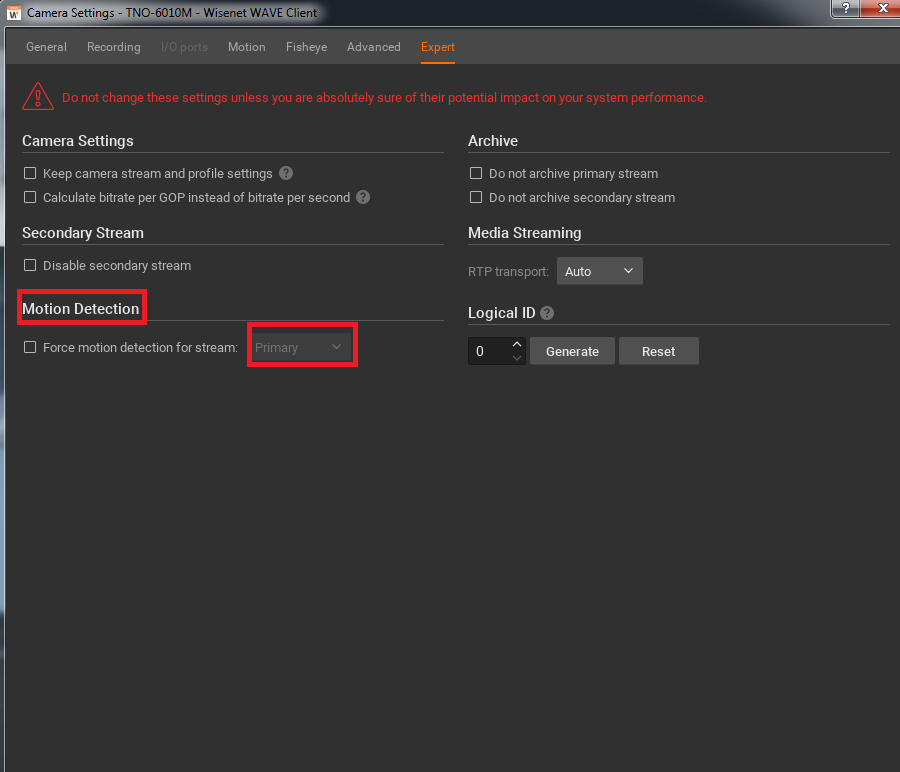This screenshot has width=900, height=772.
Task: Check Do not archive secondary stream
Action: click(x=476, y=197)
